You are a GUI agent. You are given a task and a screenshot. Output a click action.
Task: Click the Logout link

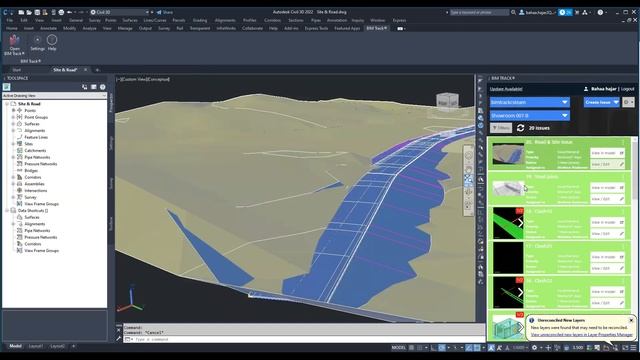[628, 89]
